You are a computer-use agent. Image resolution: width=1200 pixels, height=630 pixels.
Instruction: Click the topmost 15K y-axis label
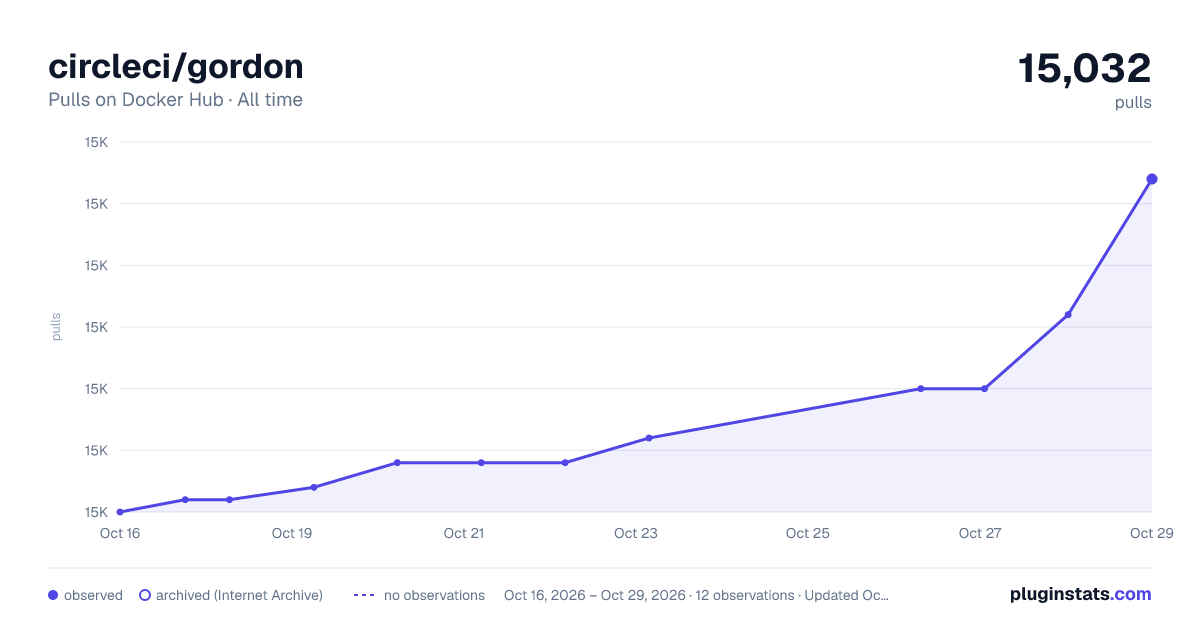pyautogui.click(x=96, y=142)
